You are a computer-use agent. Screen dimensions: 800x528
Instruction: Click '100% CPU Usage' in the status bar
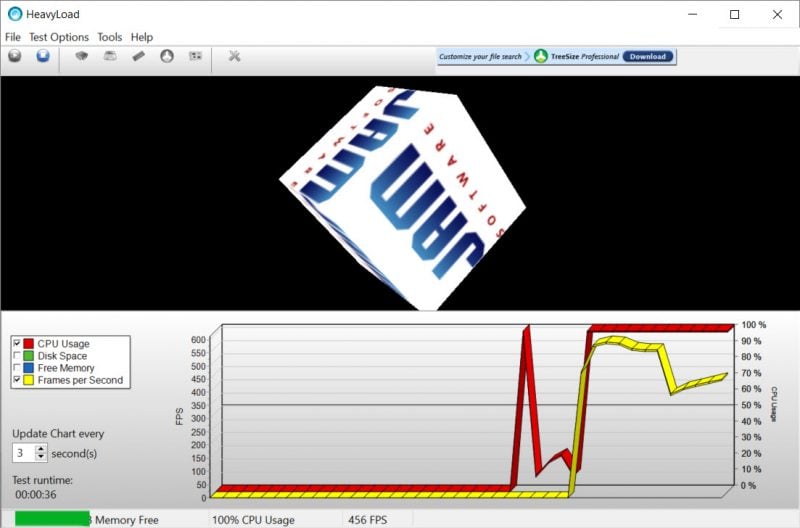253,520
